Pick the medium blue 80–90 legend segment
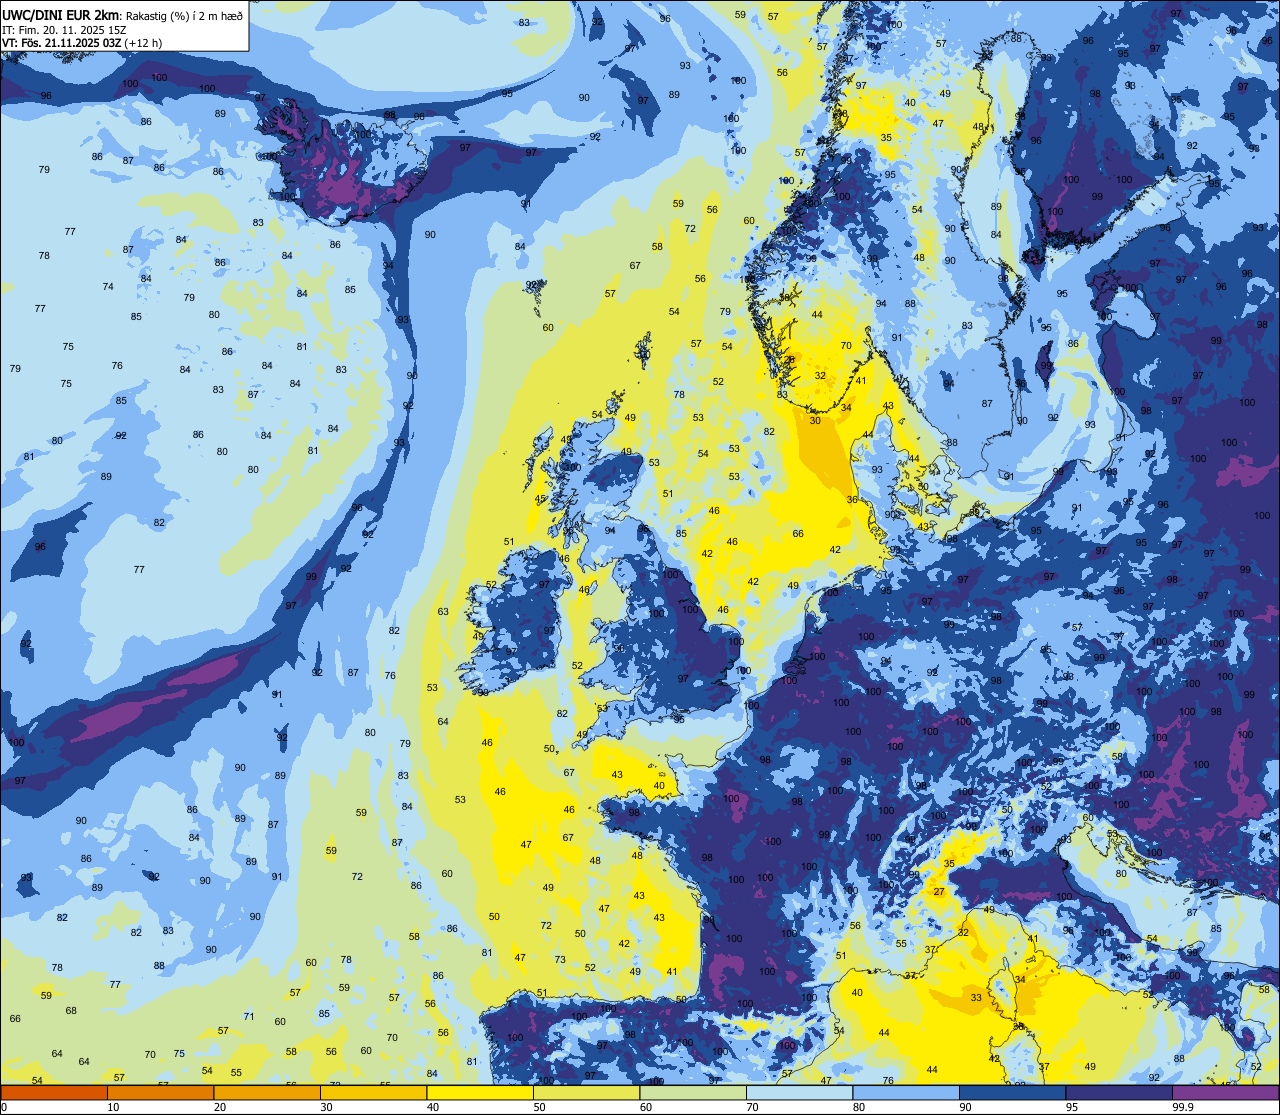The height and width of the screenshot is (1115, 1280). point(906,1092)
